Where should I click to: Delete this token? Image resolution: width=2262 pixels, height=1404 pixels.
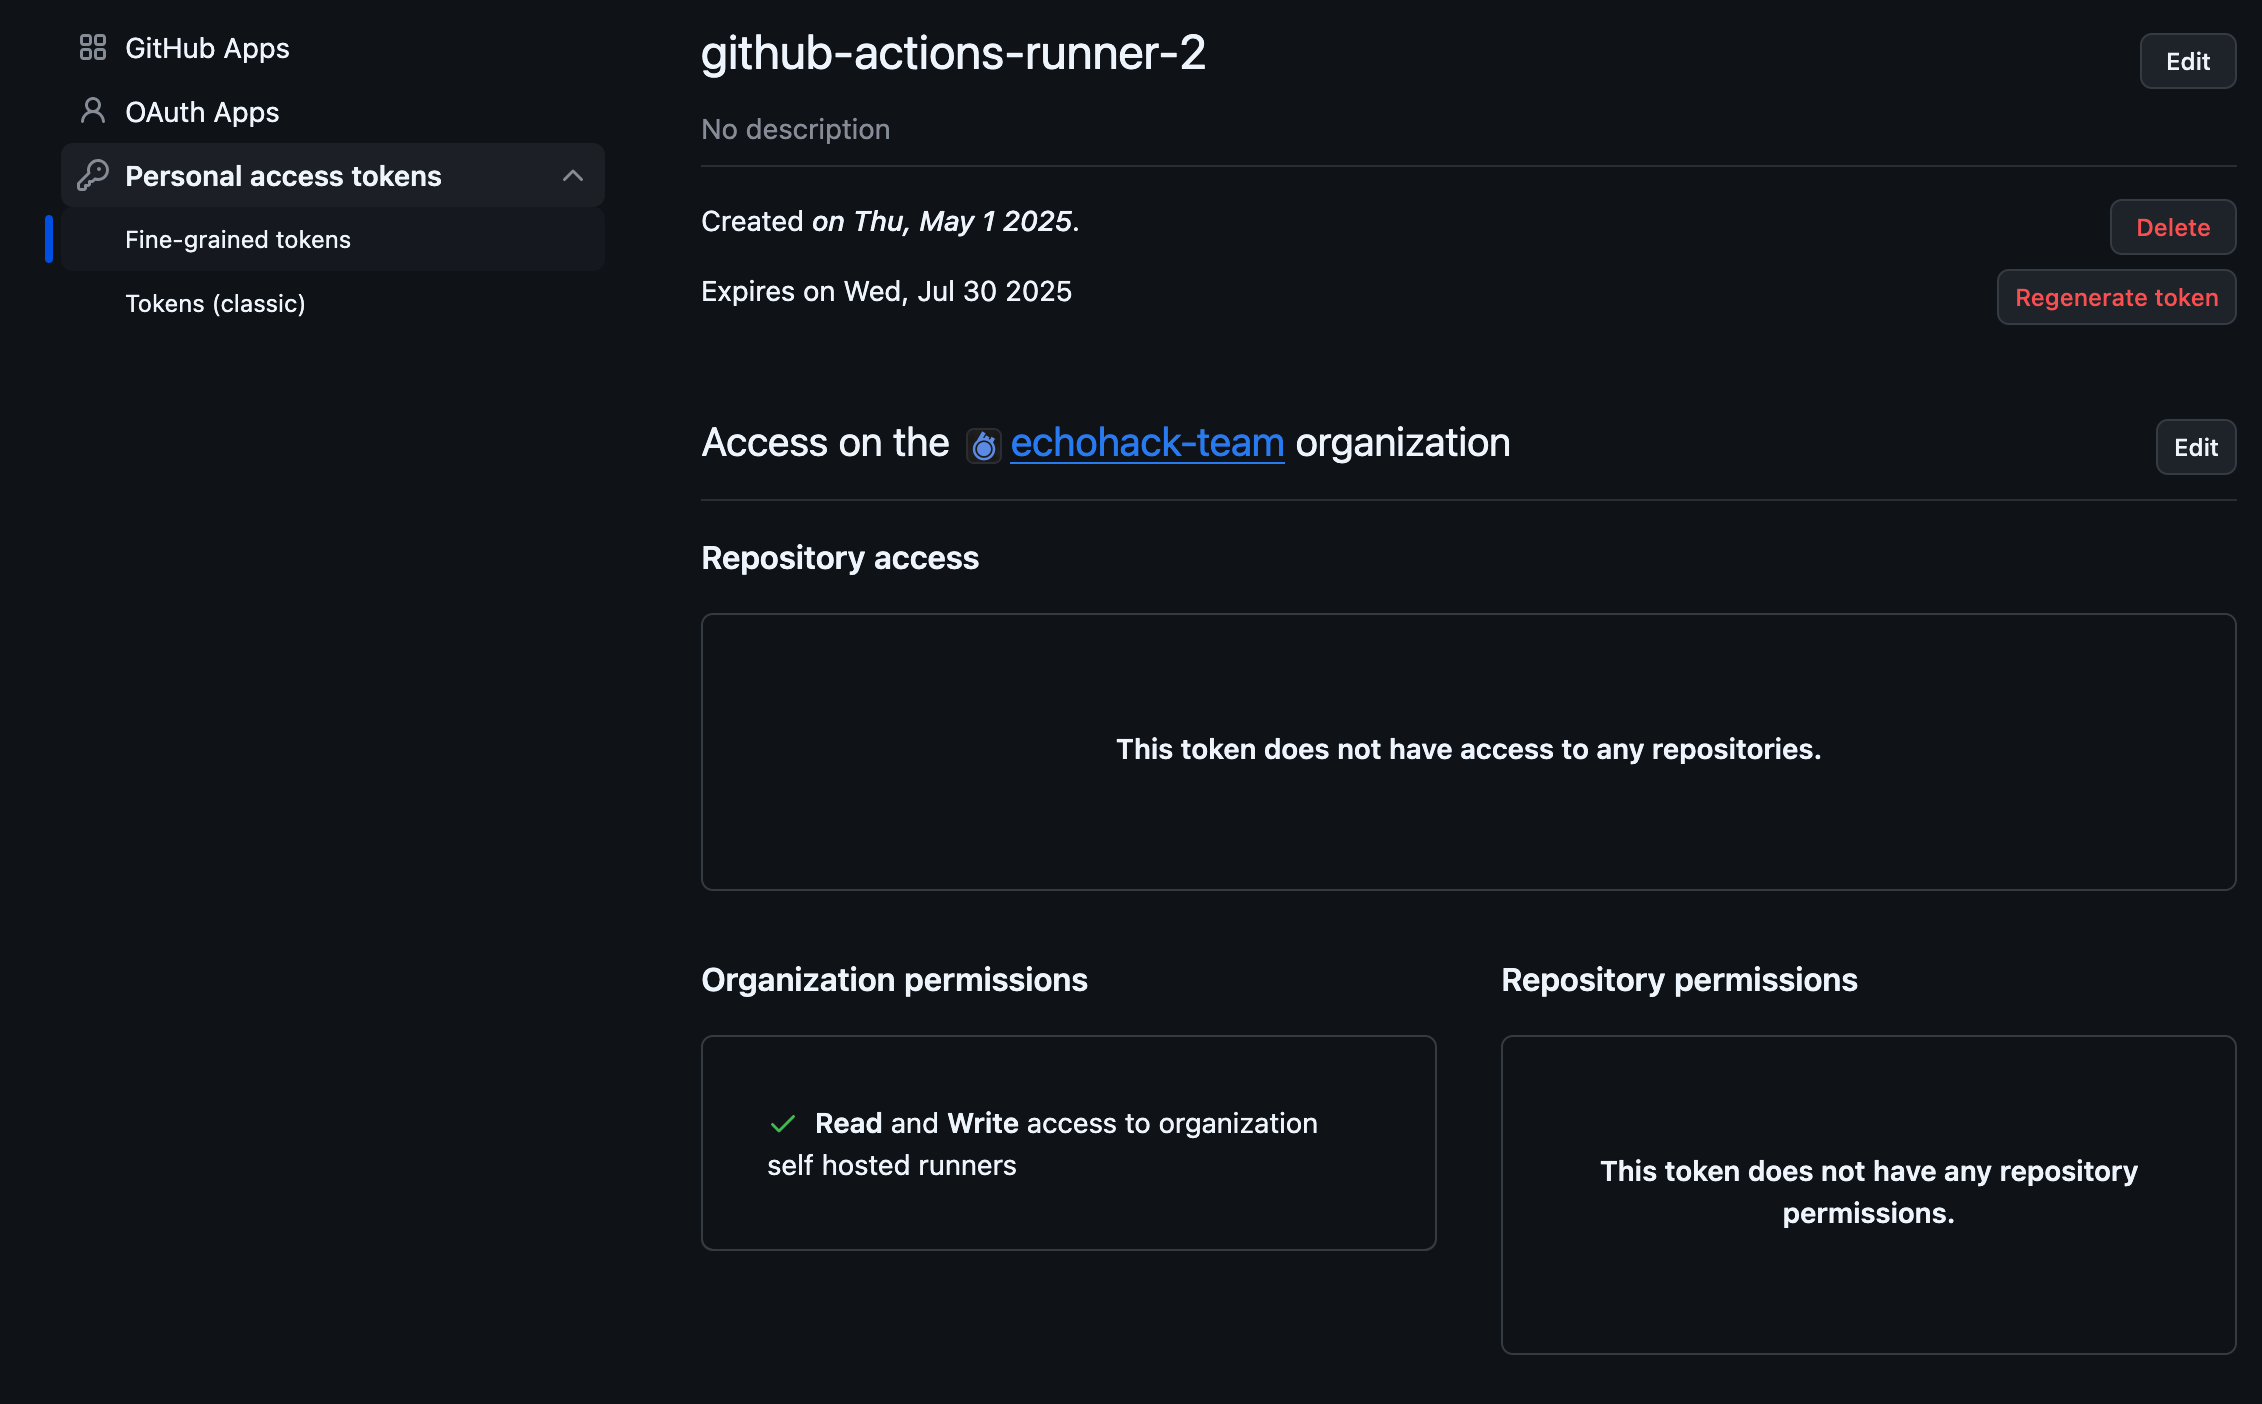(2173, 228)
